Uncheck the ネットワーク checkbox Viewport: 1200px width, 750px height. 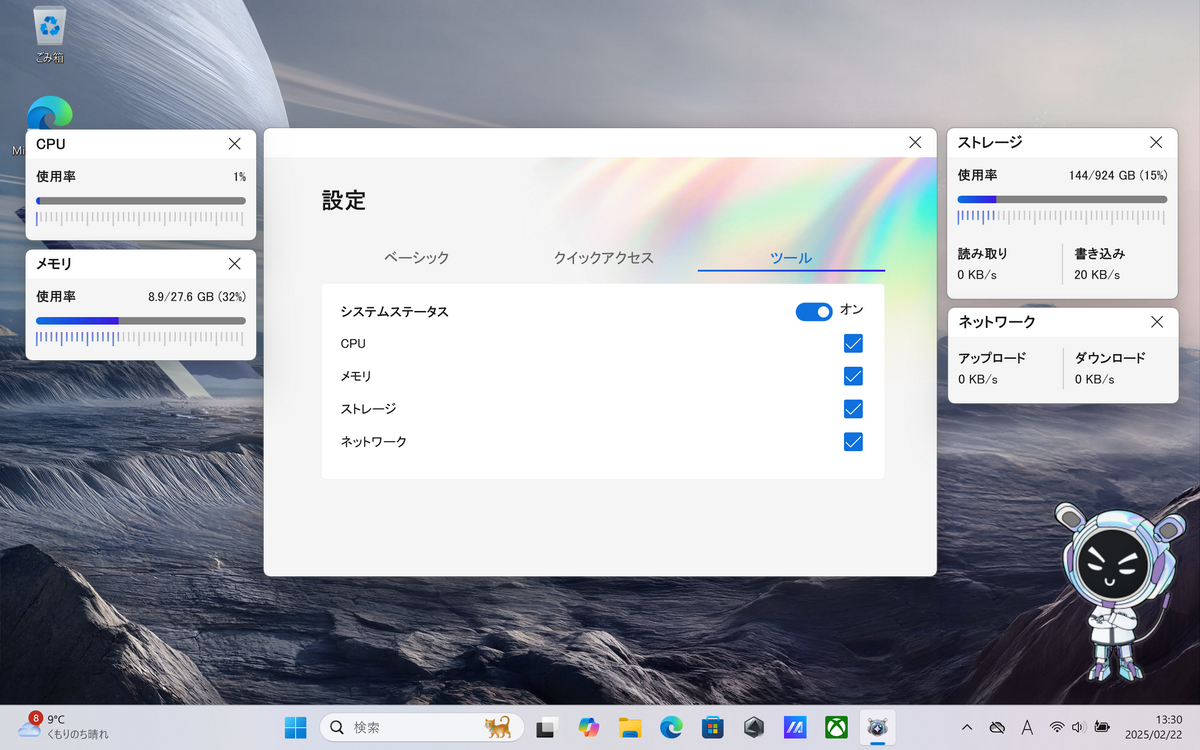pyautogui.click(x=853, y=442)
